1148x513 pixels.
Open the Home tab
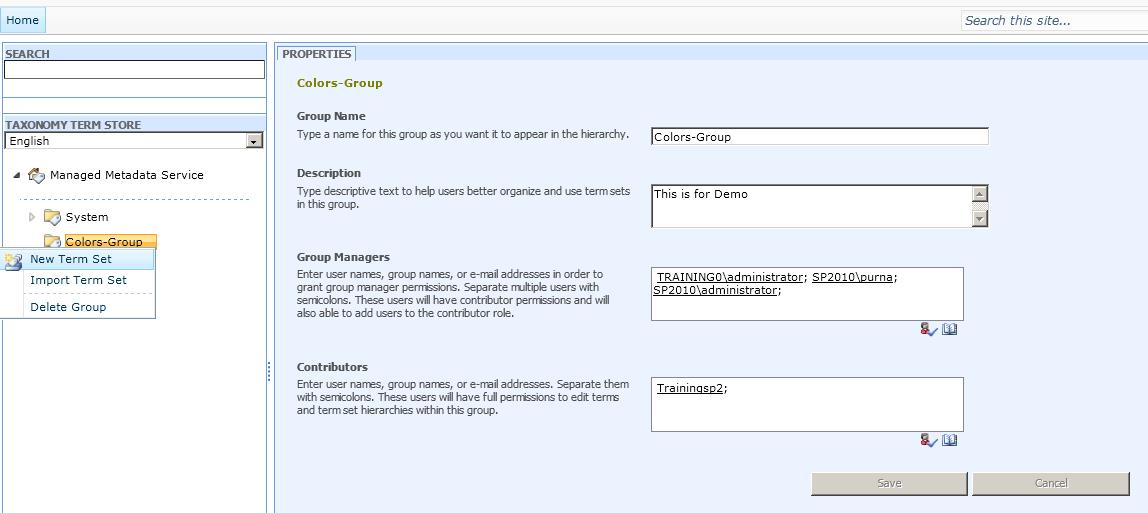(23, 20)
